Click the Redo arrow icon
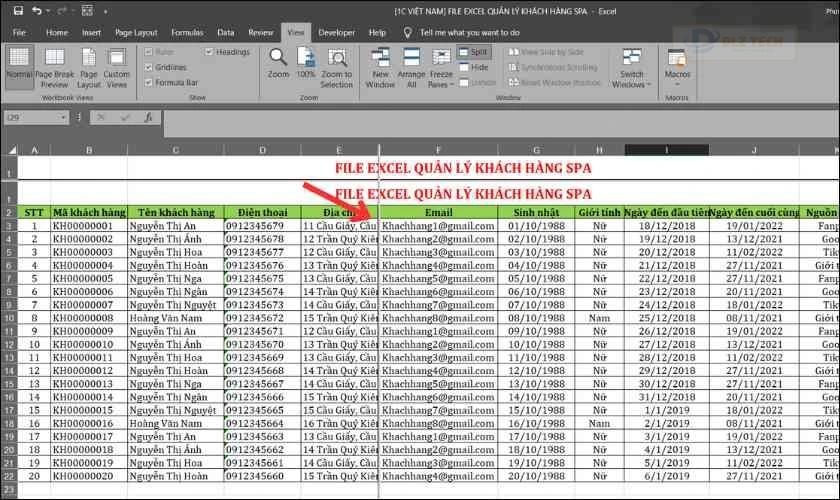The width and height of the screenshot is (840, 500). click(61, 11)
